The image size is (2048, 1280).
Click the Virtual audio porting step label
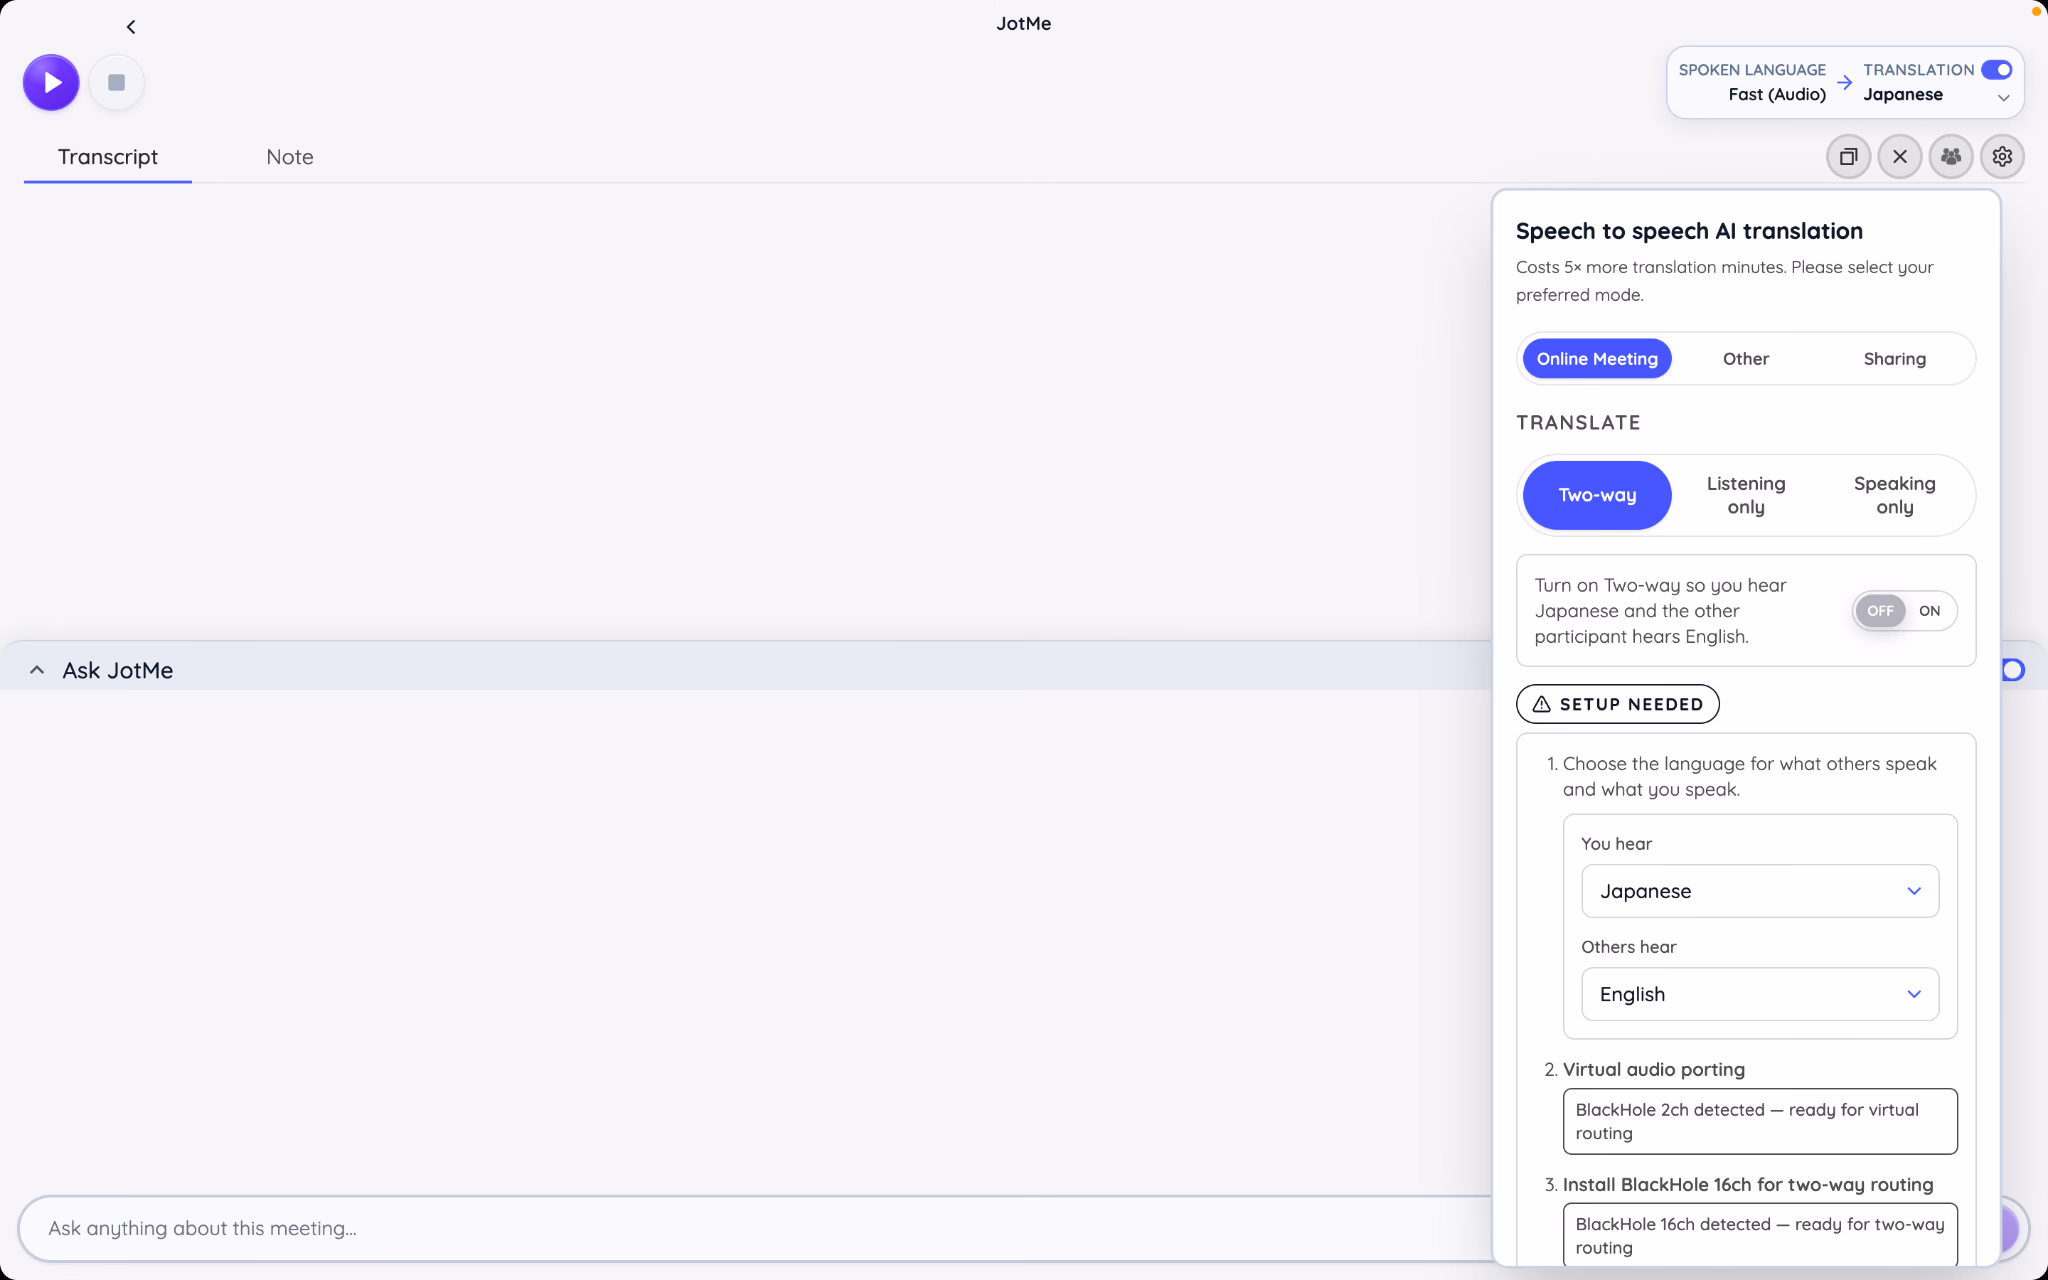1653,1069
